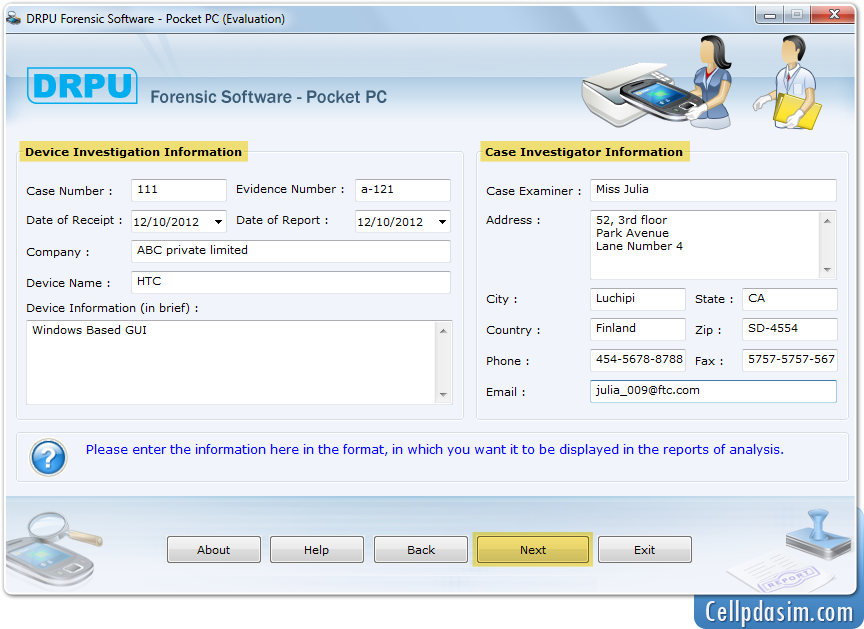
Task: Open the Date of Report dropdown arrow
Action: [442, 222]
